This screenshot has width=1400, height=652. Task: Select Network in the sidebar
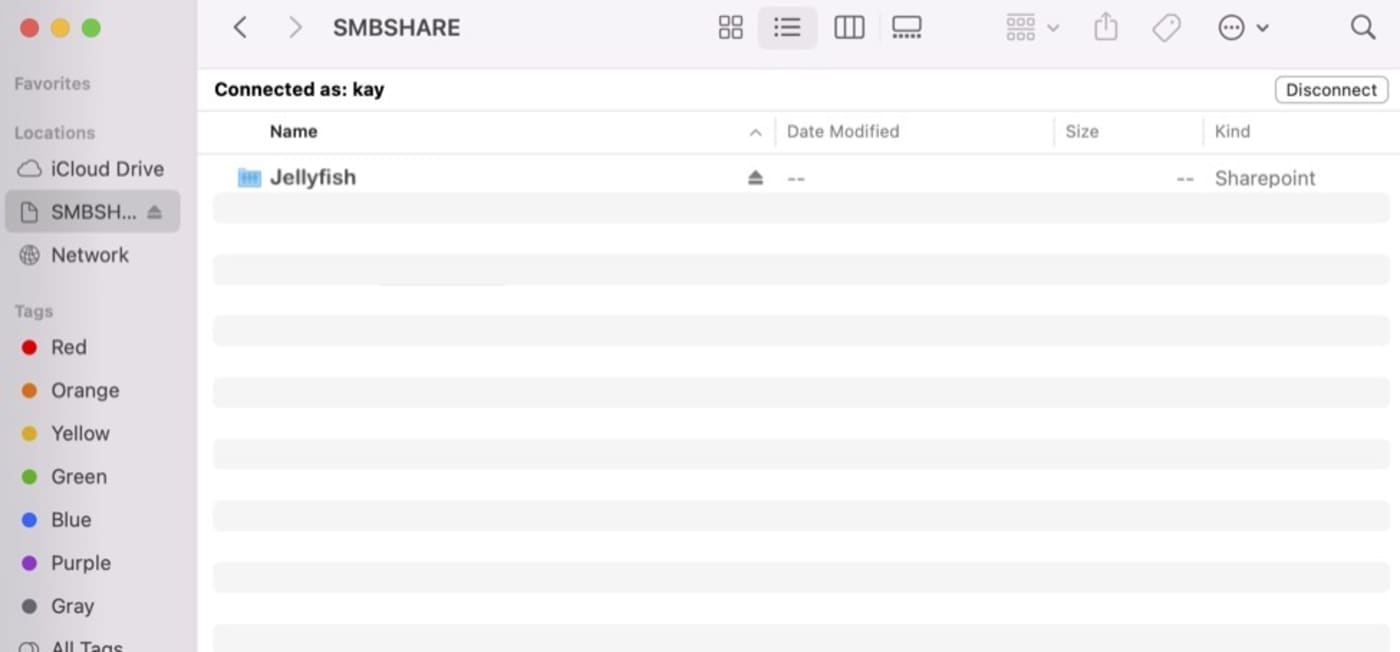(x=90, y=255)
